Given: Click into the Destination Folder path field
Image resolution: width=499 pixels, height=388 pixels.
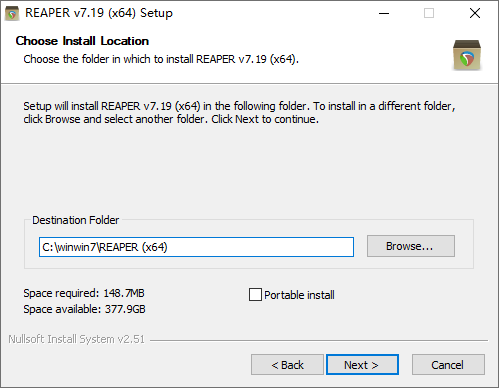Looking at the screenshot, I should point(196,247).
